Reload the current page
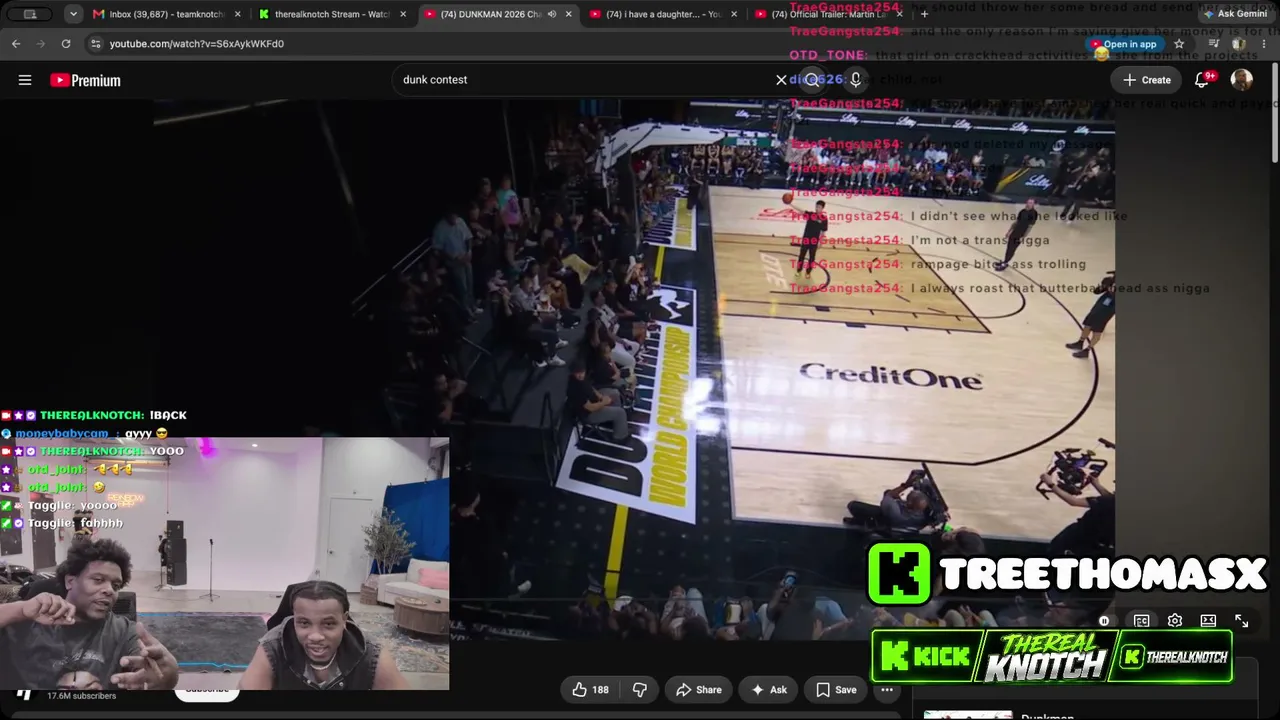This screenshot has width=1280, height=720. click(66, 44)
